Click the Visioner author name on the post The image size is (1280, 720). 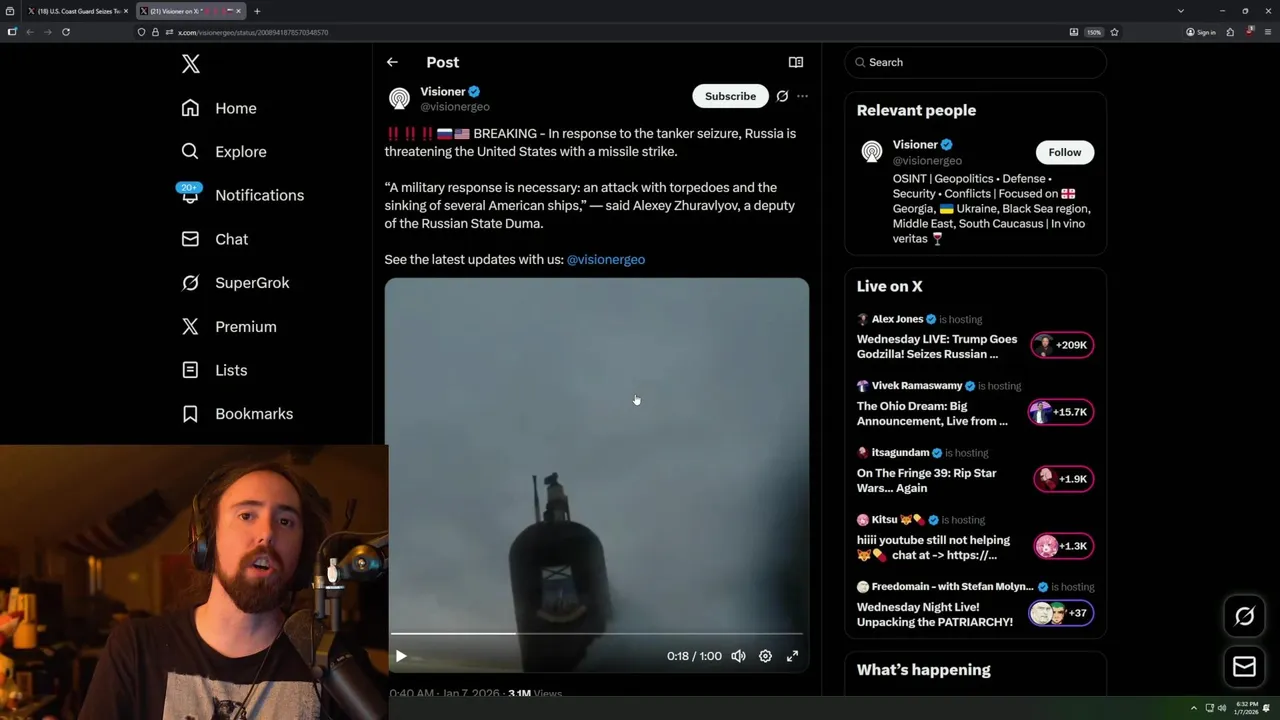click(x=443, y=91)
